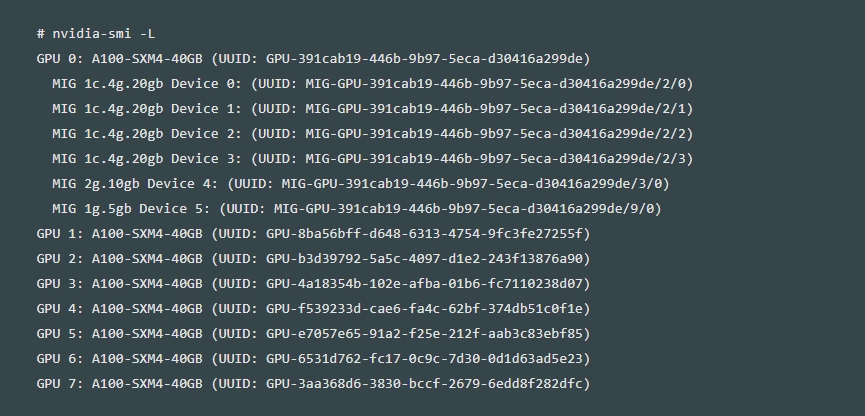
Task: Select the GPU 5 line
Action: coord(313,334)
